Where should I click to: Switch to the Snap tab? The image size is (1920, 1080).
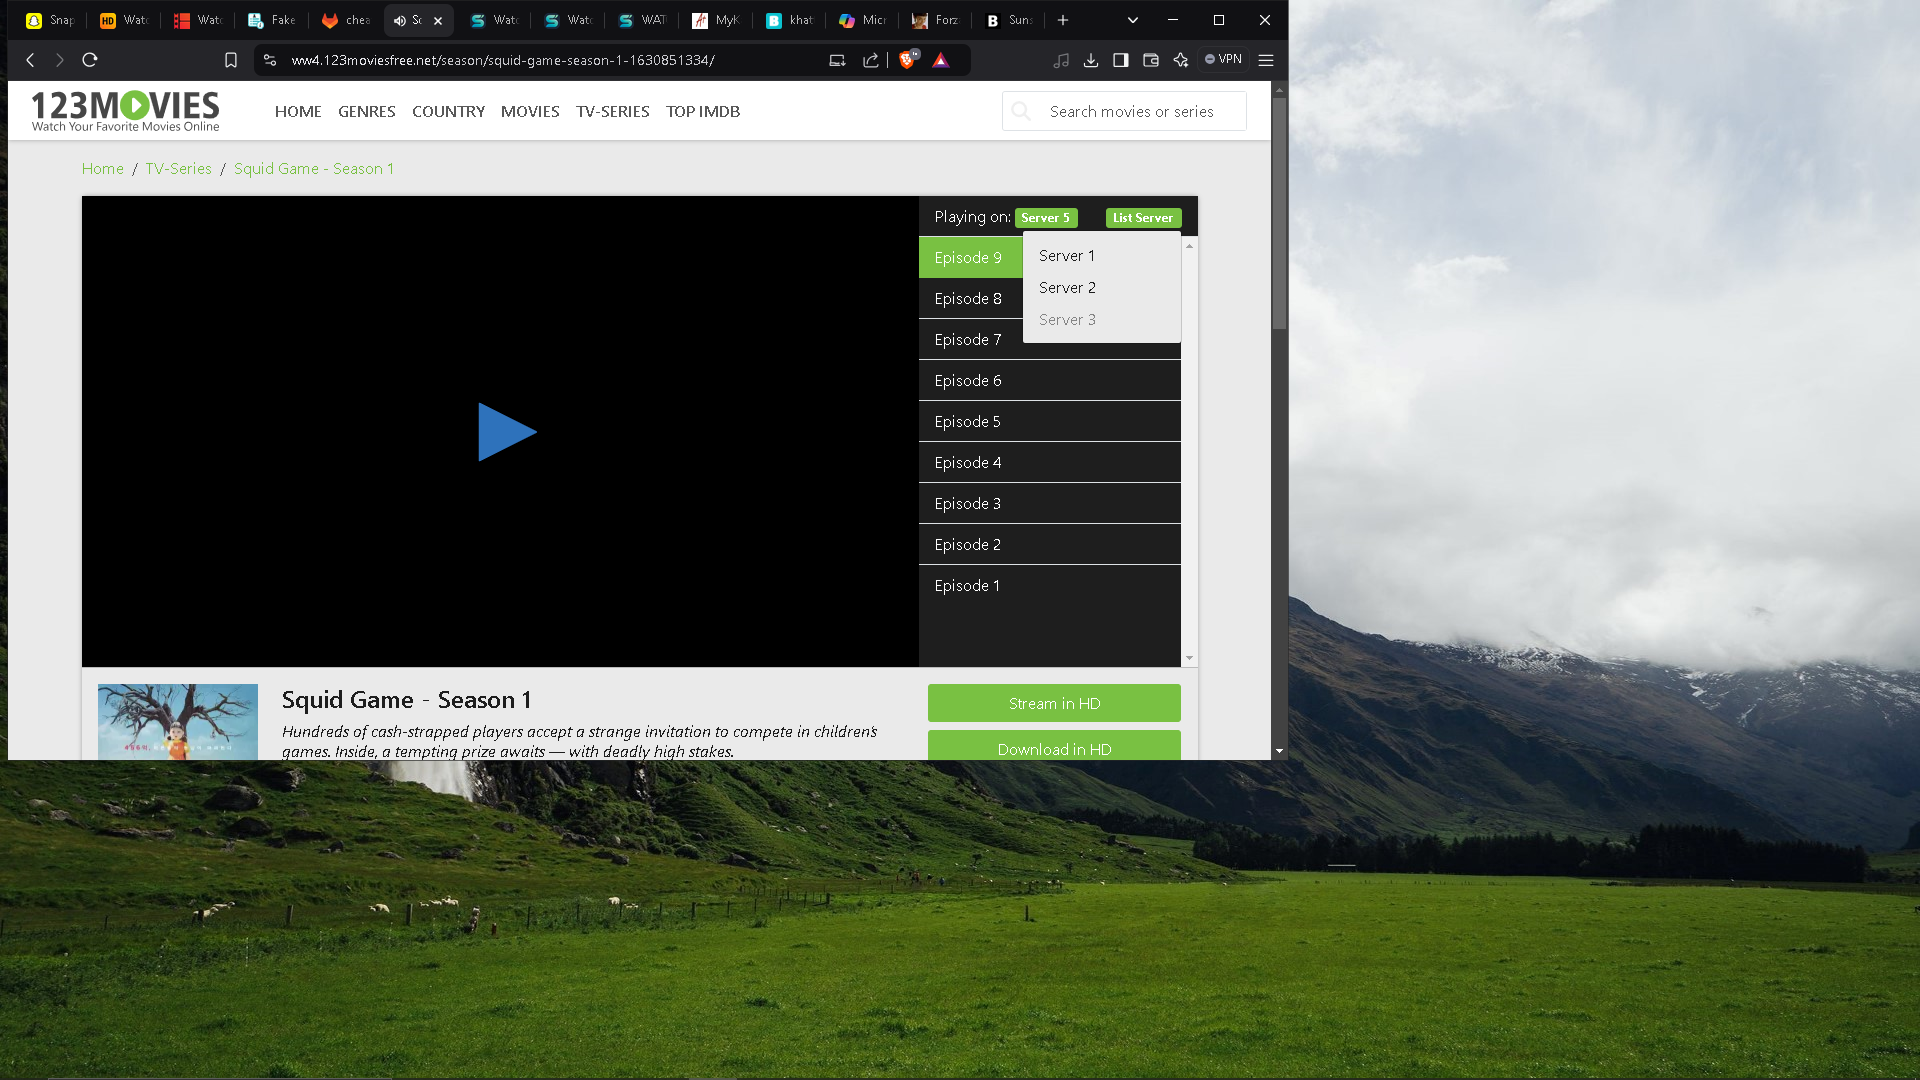[x=50, y=20]
